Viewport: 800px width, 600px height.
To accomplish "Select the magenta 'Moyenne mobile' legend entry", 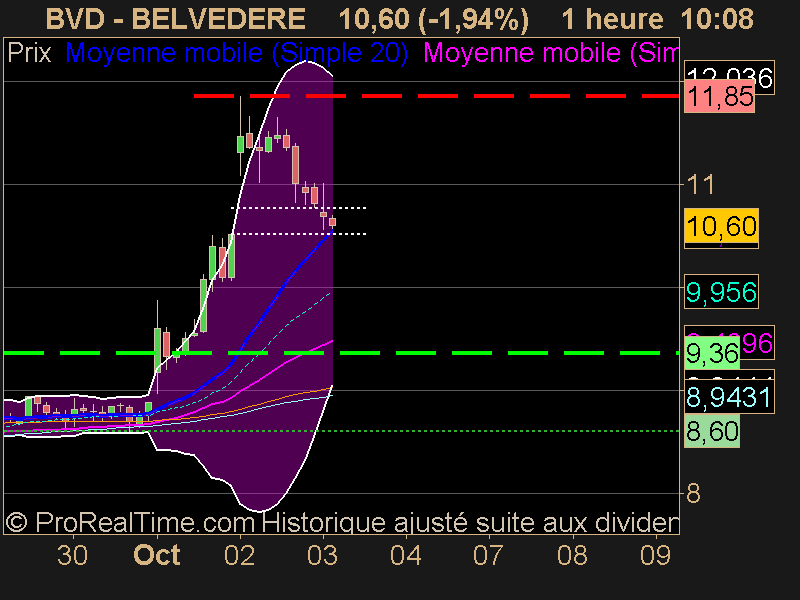I will tap(551, 53).
